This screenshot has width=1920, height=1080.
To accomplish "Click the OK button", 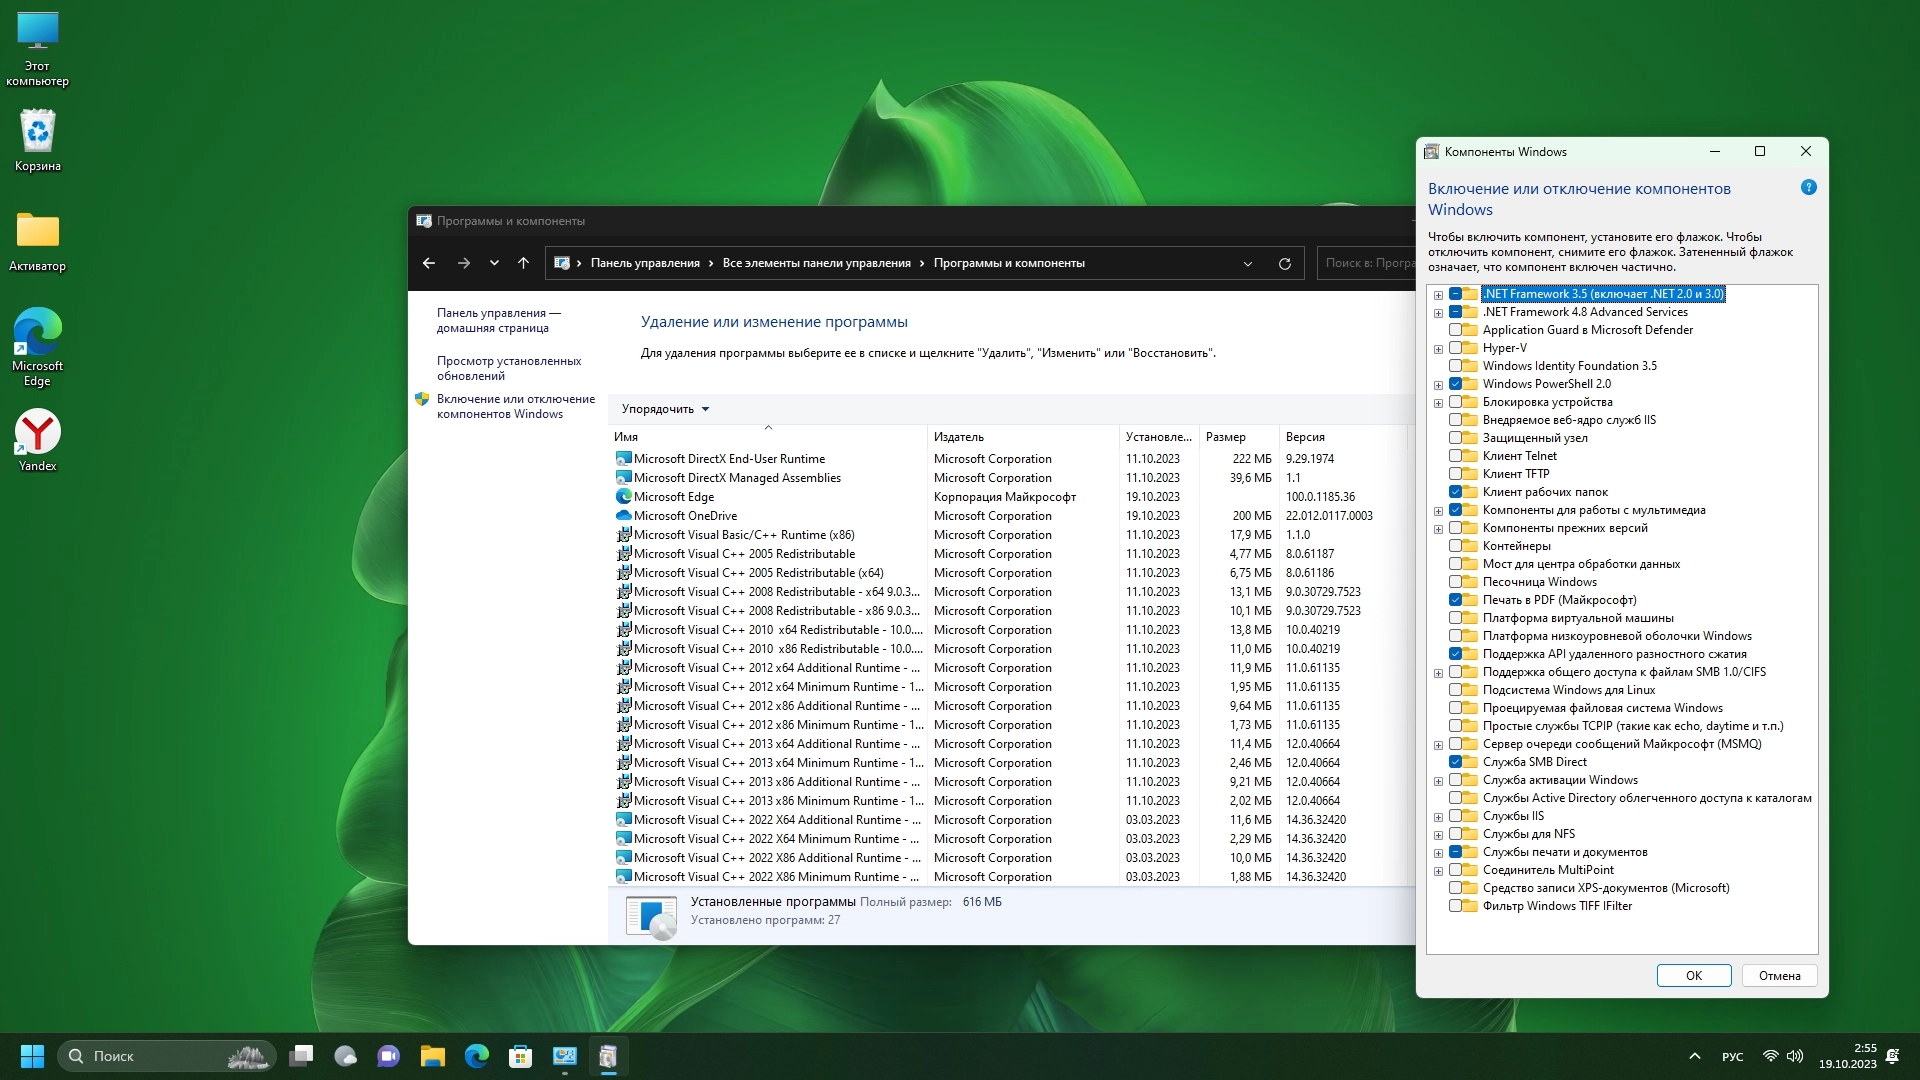I will (x=1693, y=976).
